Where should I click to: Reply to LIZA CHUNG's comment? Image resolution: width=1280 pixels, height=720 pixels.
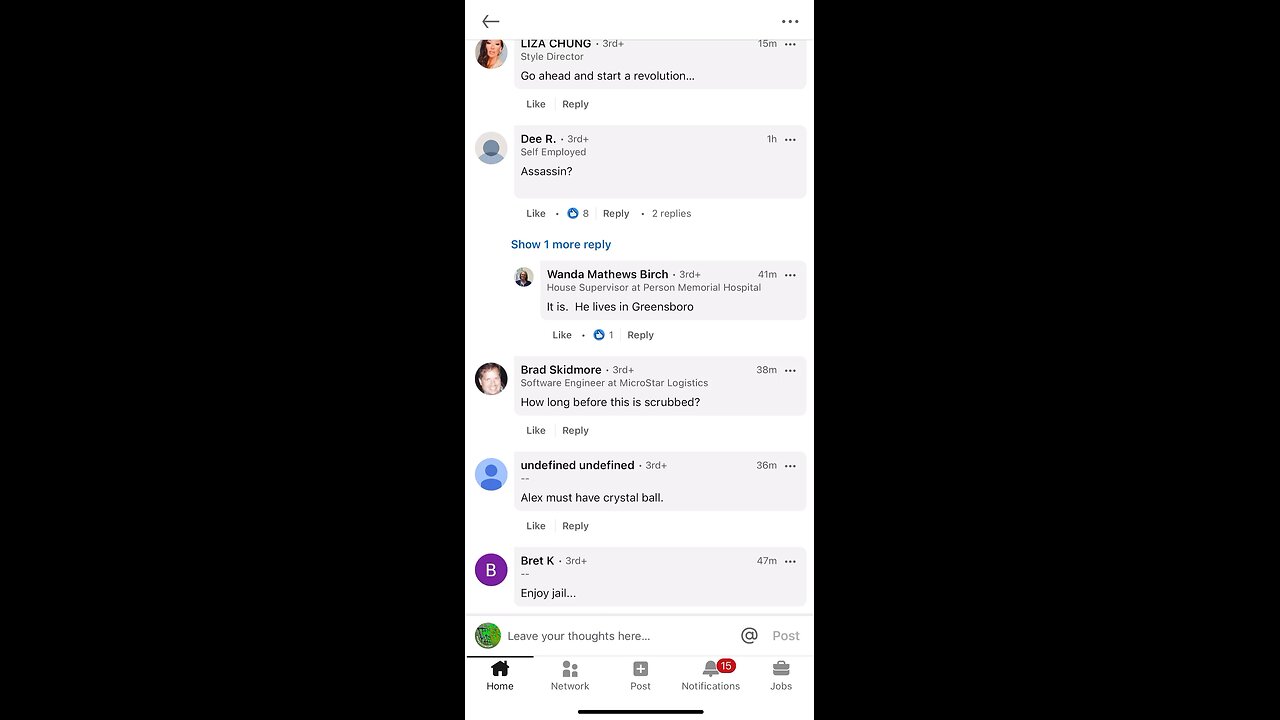pos(575,104)
